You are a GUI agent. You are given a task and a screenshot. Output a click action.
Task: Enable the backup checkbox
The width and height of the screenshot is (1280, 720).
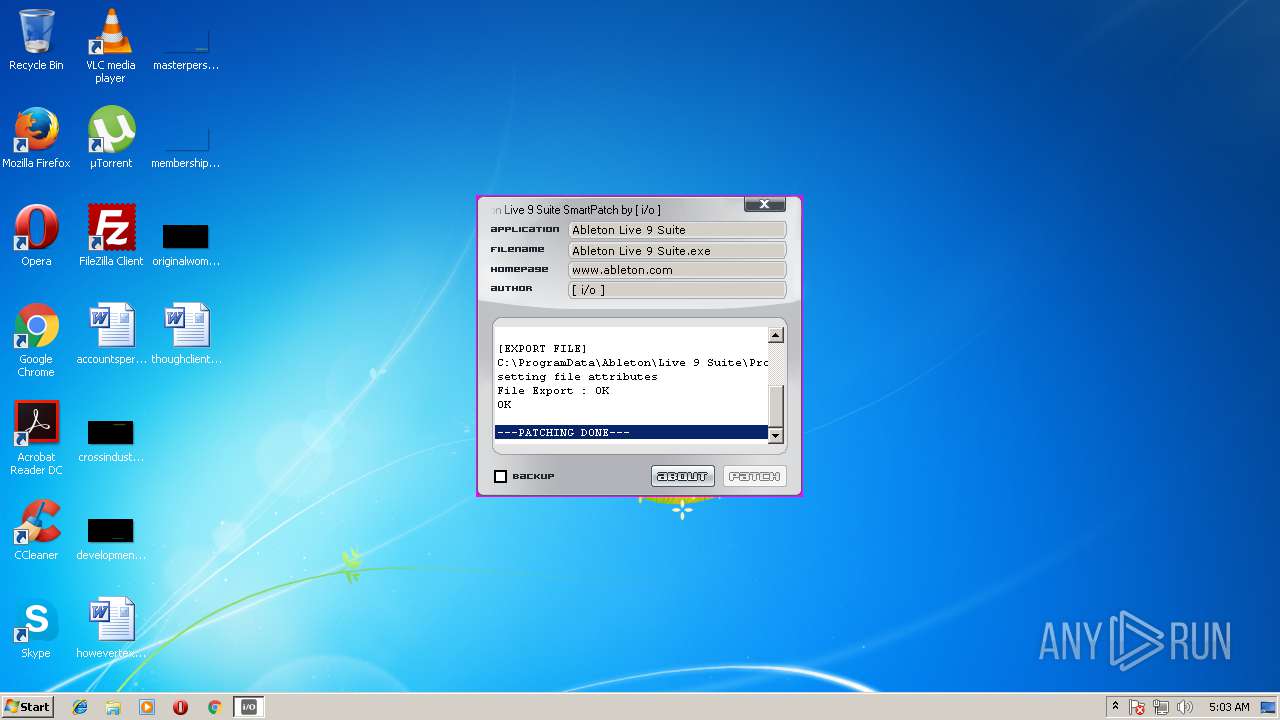[x=501, y=476]
